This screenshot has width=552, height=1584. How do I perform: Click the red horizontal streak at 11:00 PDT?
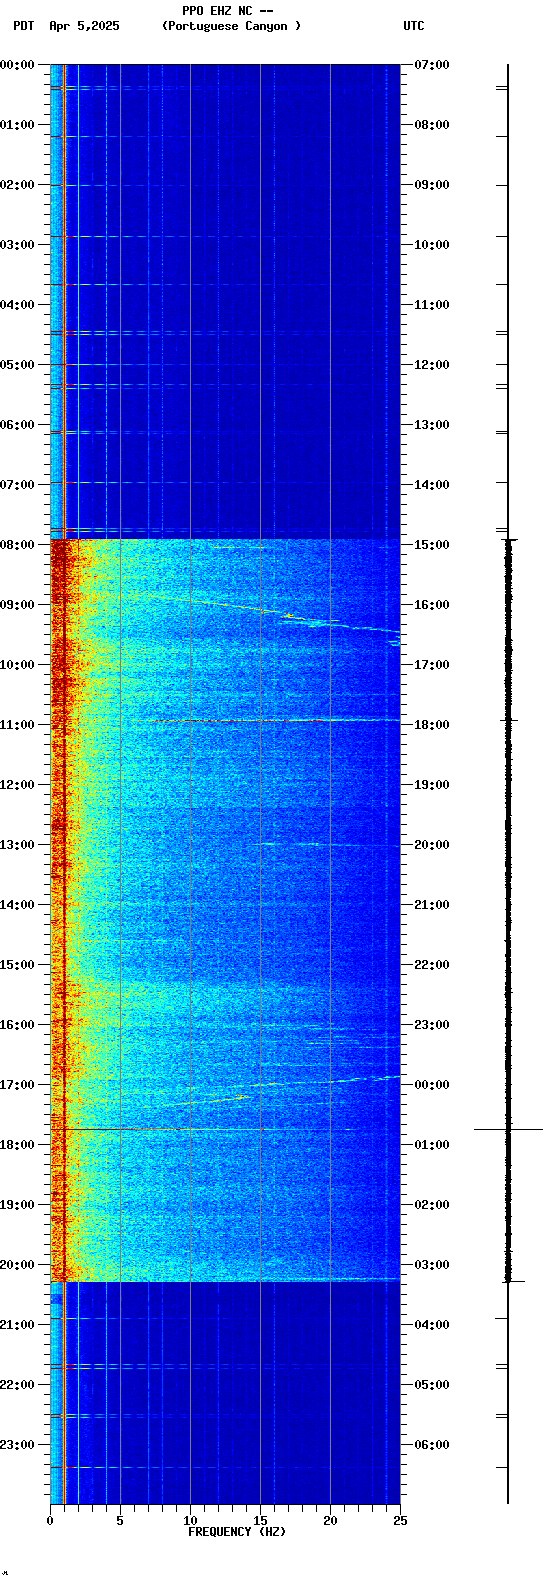[x=268, y=720]
